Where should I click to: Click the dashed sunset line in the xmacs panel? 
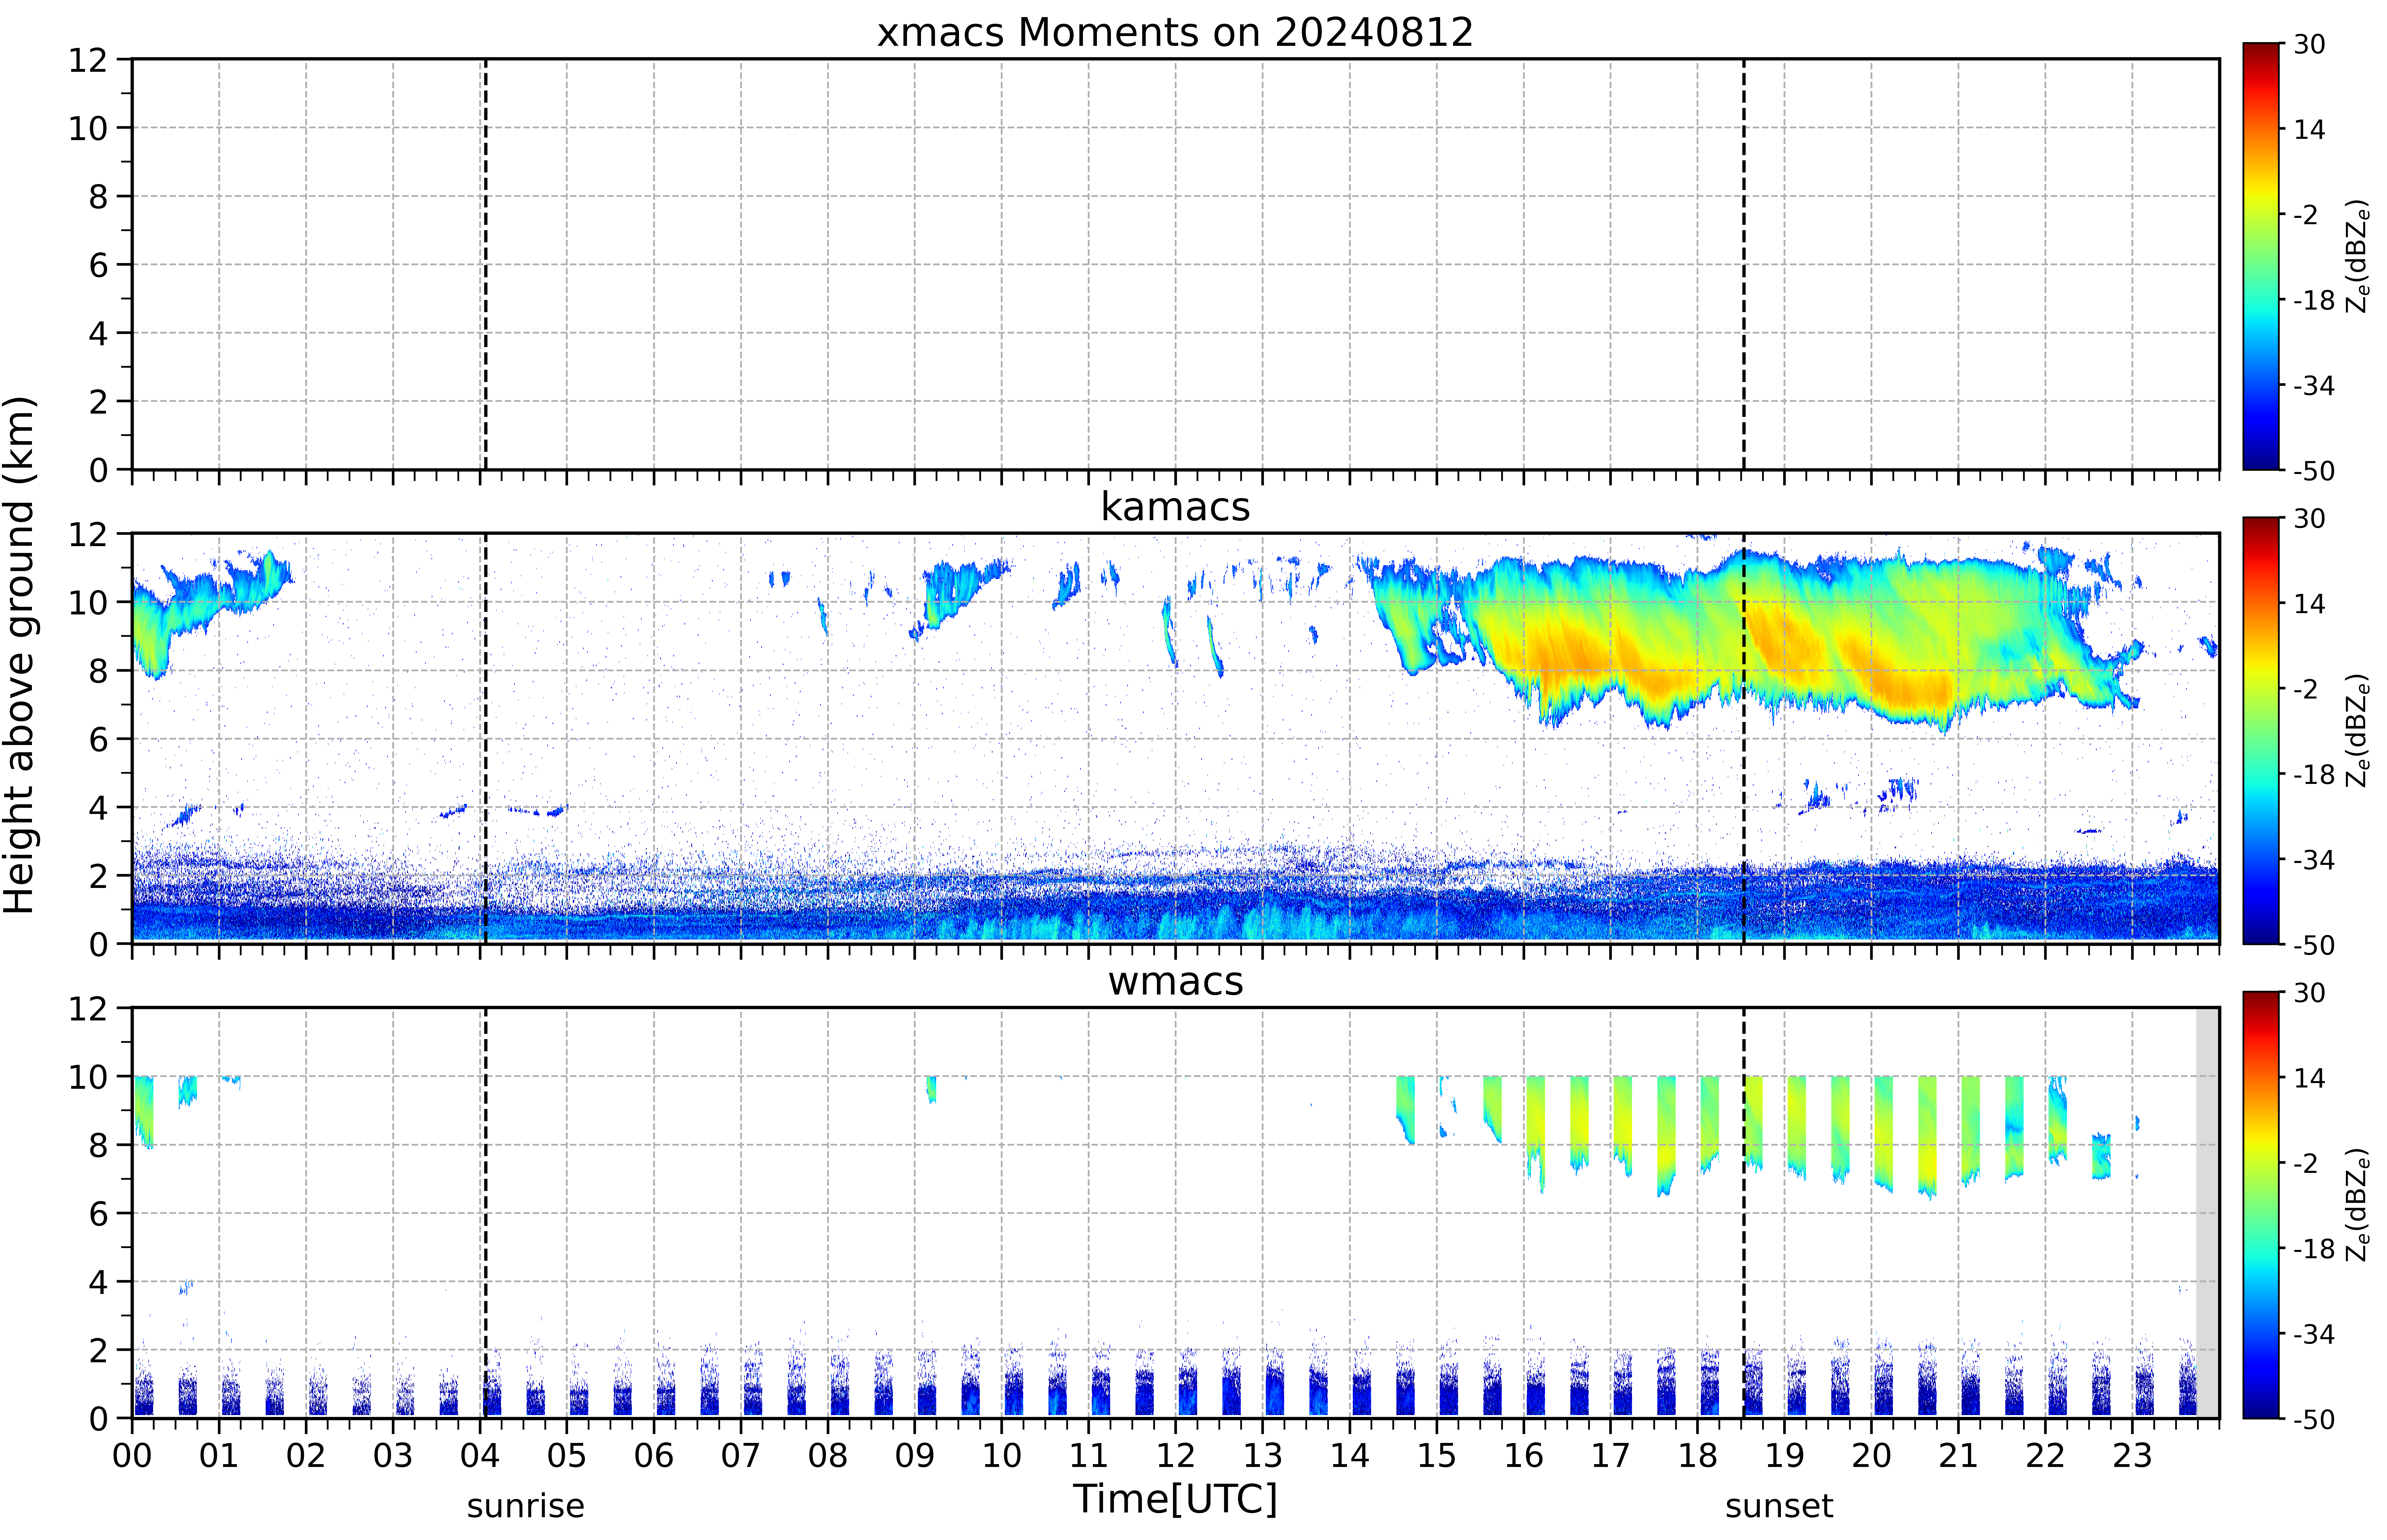1744,264
